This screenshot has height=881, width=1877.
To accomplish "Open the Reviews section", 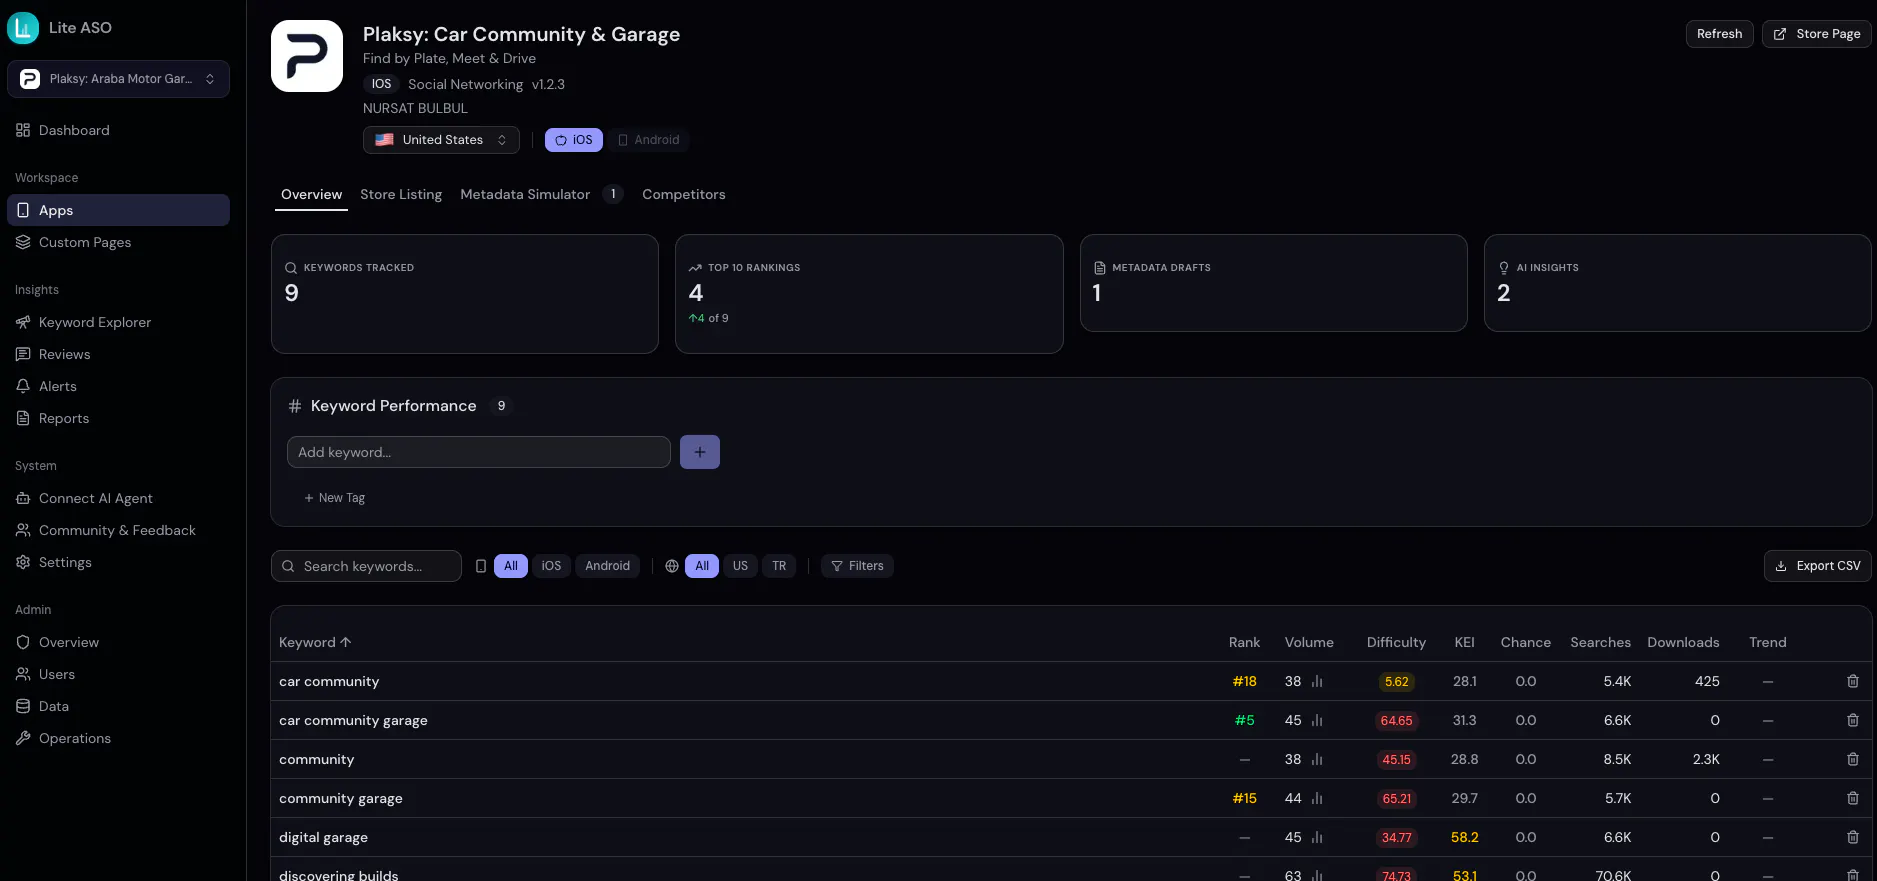I will [118, 354].
